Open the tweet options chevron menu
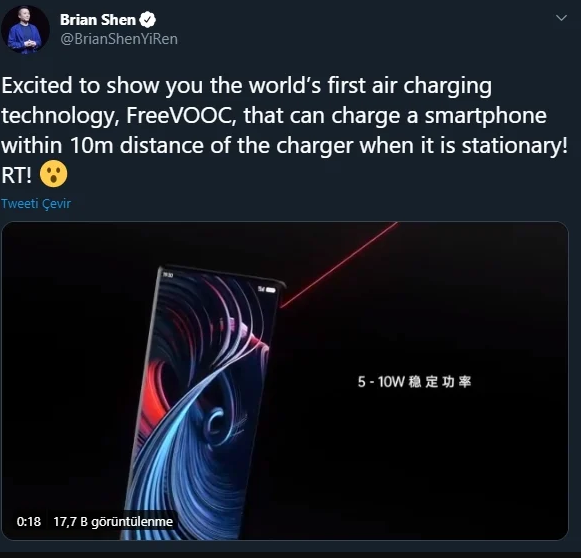The image size is (581, 558). coord(561,17)
